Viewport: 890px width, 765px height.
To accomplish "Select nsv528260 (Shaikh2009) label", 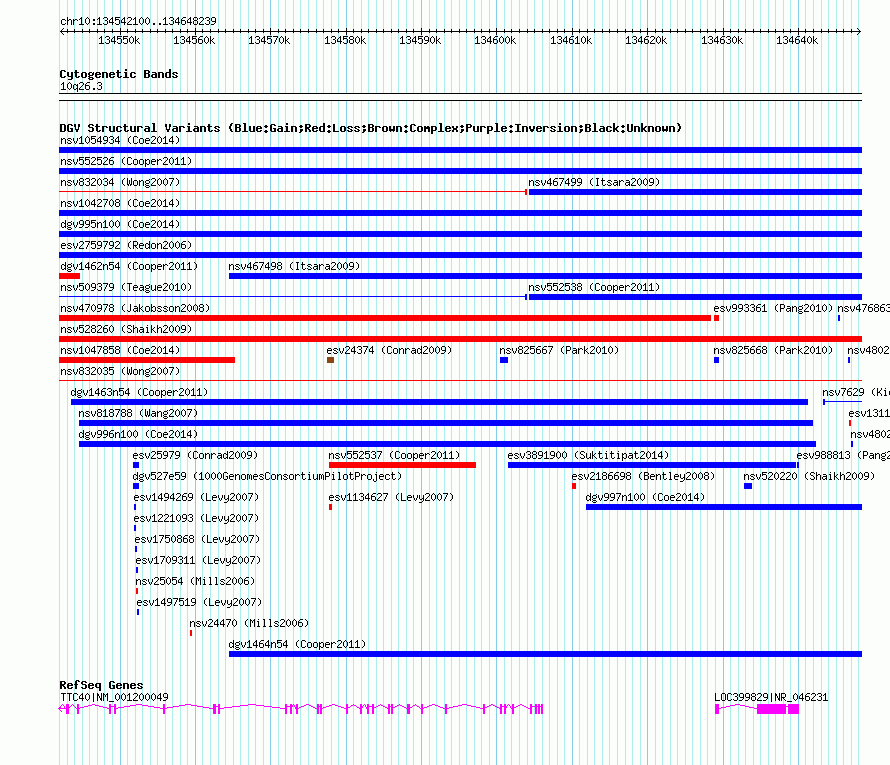I will point(126,329).
